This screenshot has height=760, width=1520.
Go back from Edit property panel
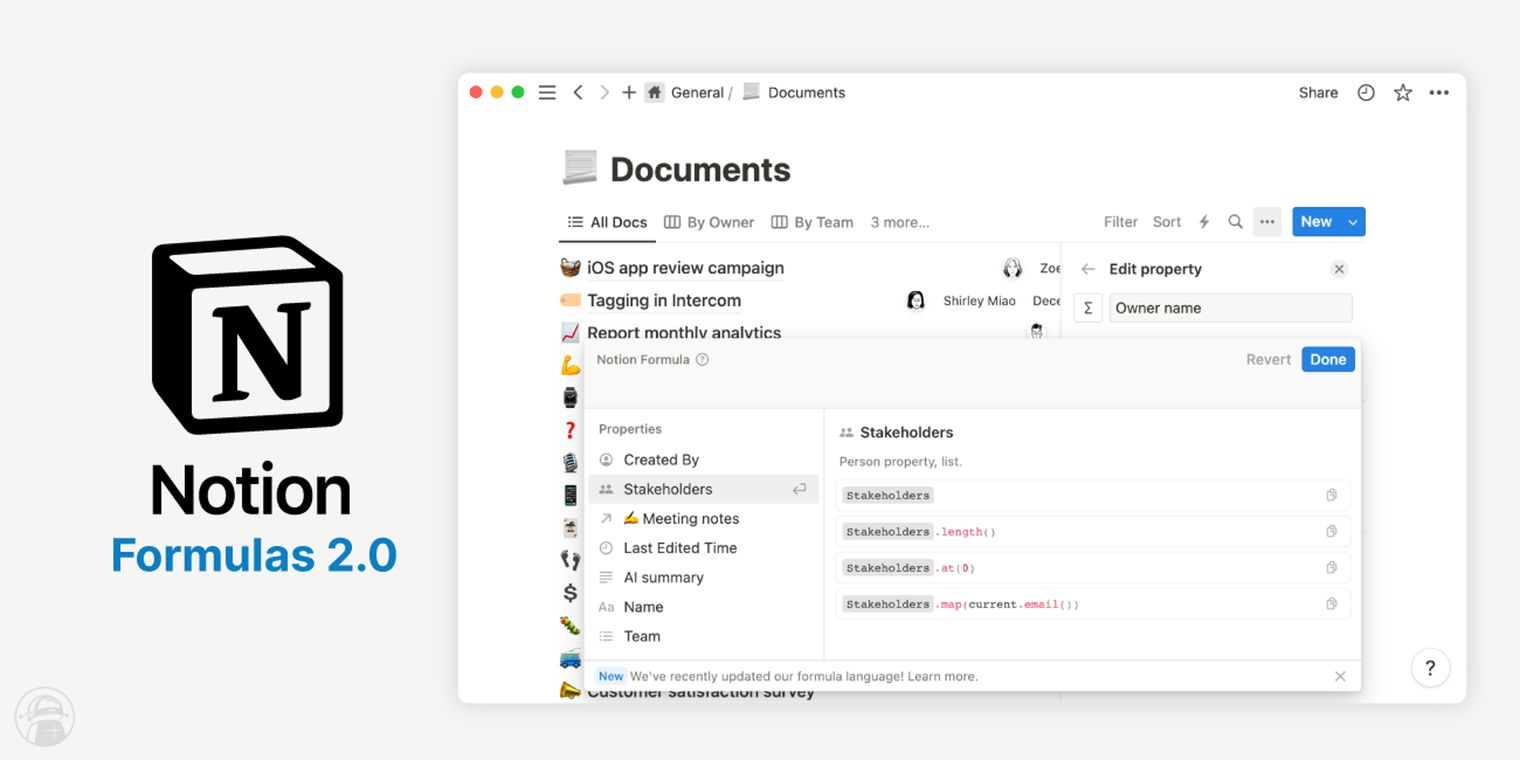click(x=1088, y=269)
